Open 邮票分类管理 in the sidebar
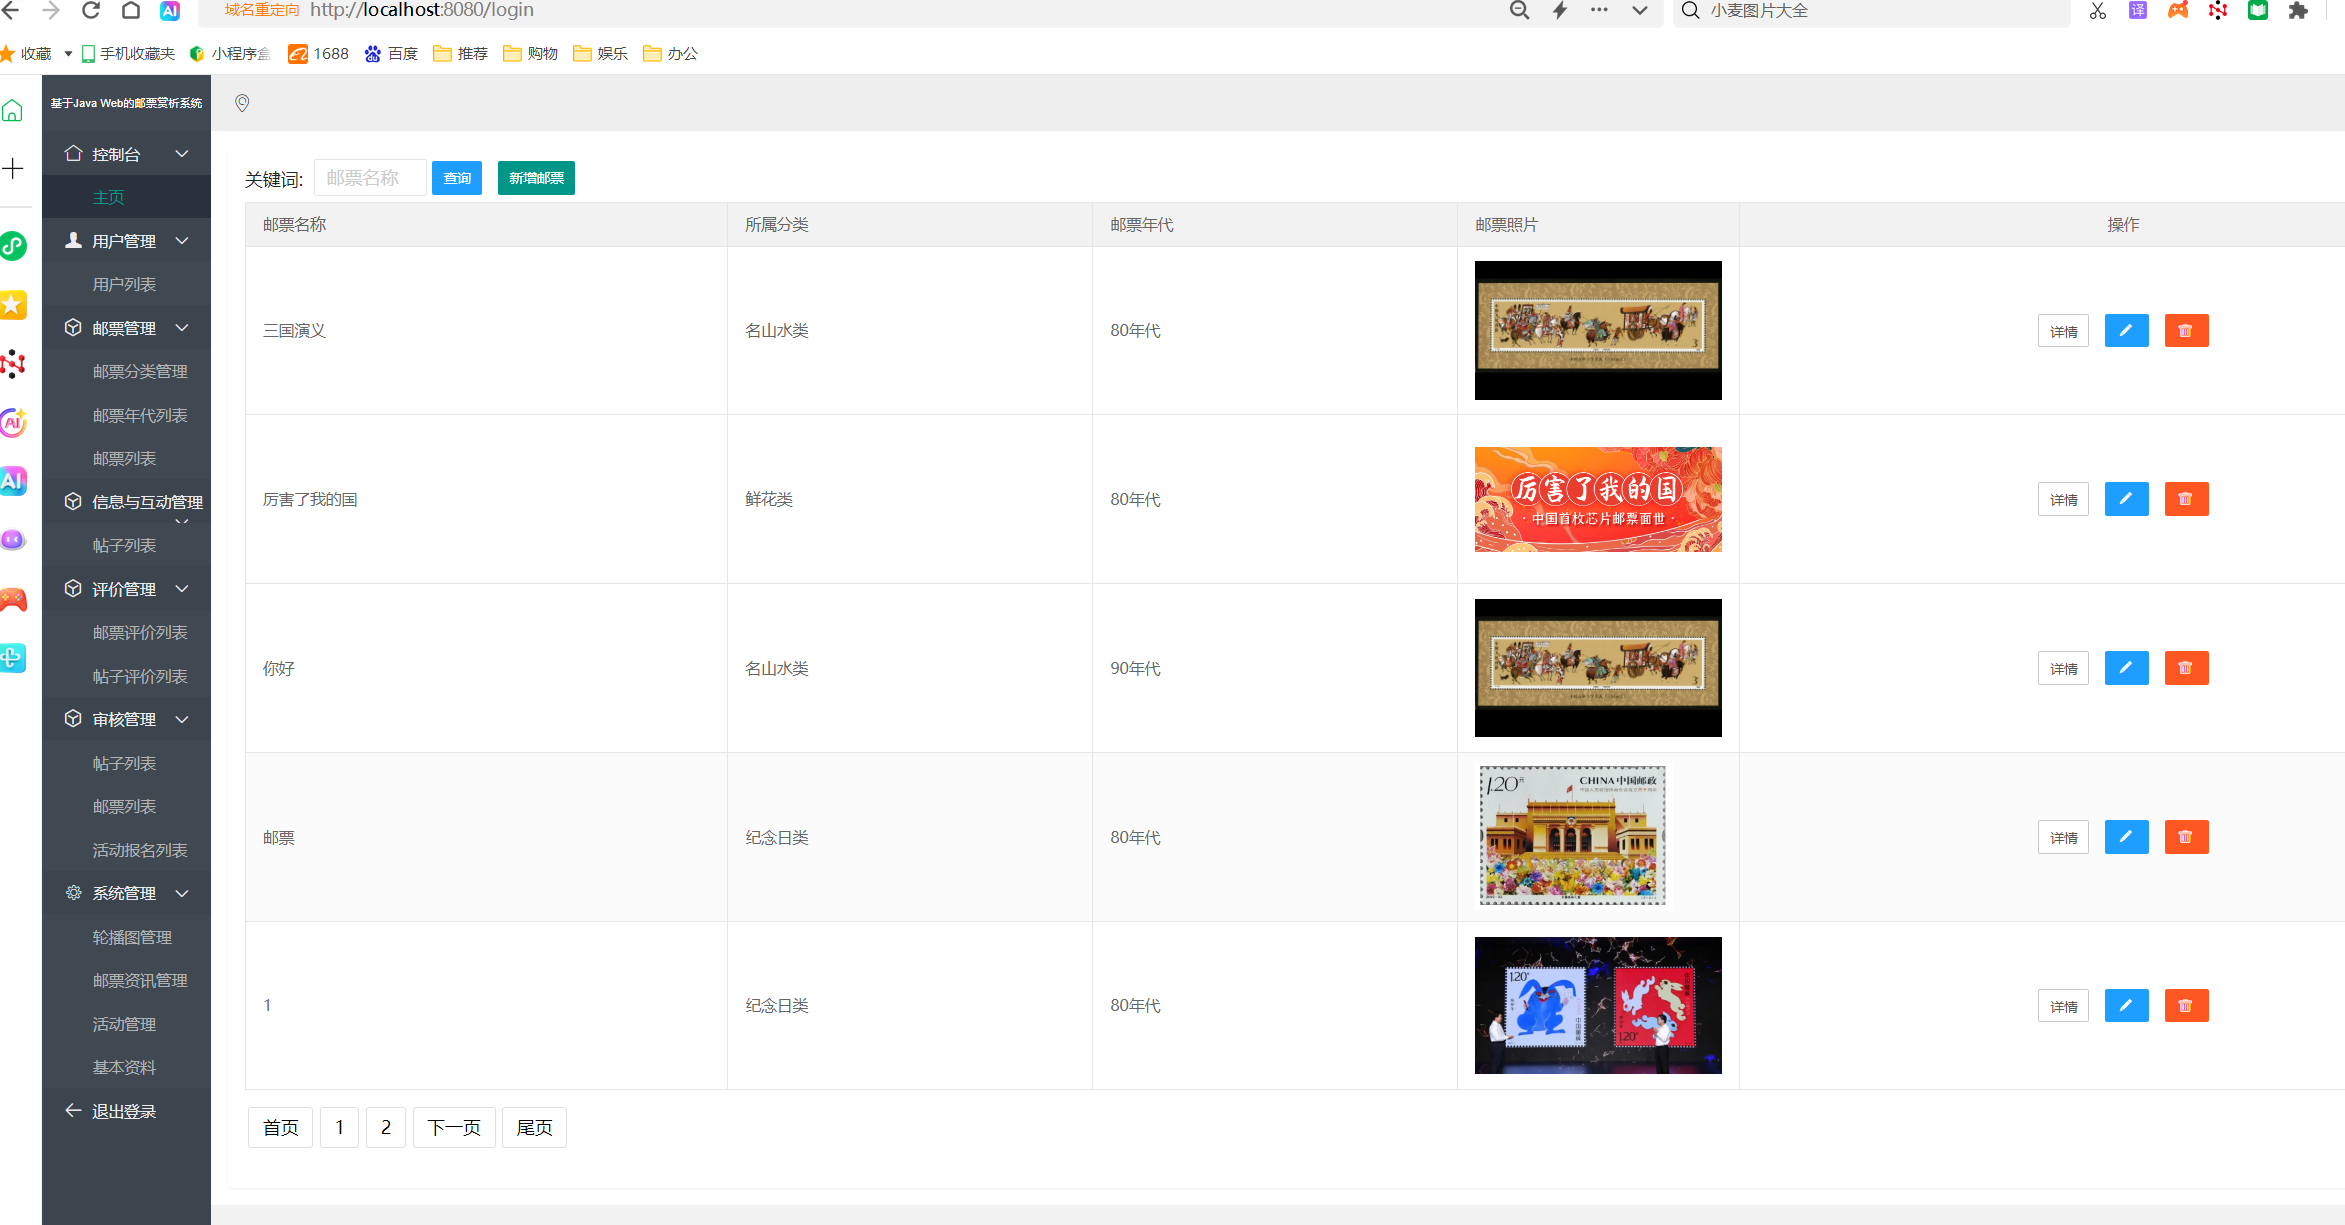 pos(140,372)
